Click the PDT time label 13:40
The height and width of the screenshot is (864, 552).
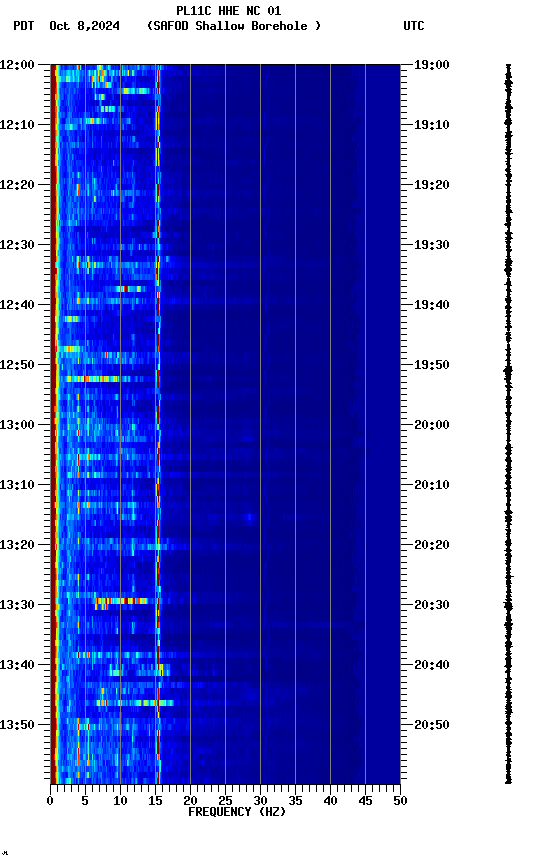point(17,666)
